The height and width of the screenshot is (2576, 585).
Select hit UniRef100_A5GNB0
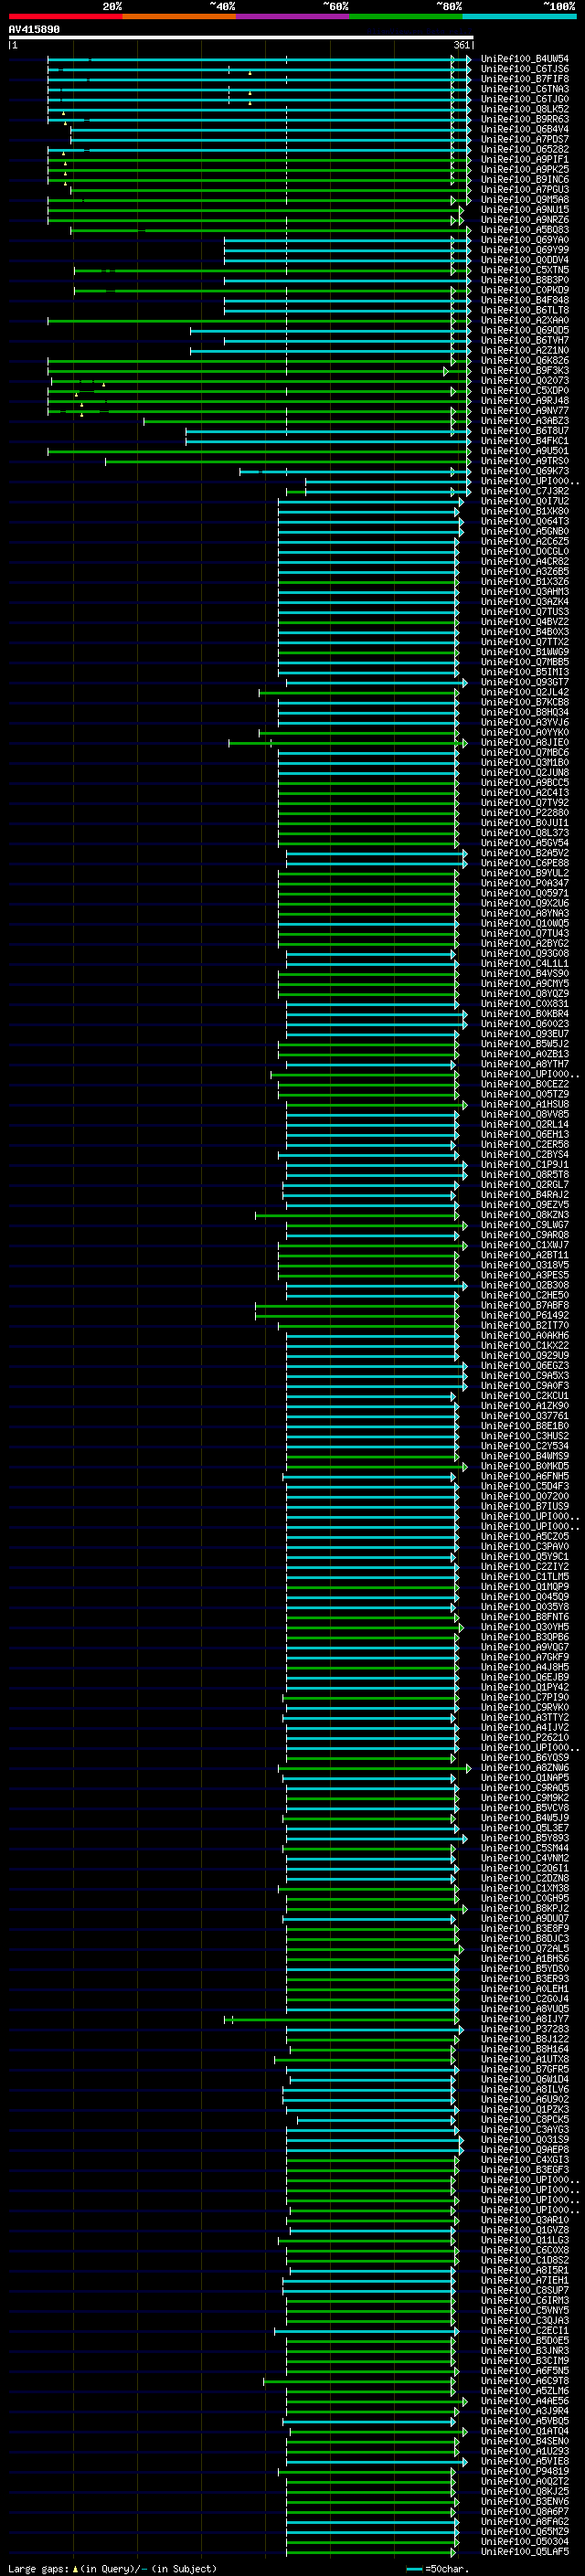[525, 532]
